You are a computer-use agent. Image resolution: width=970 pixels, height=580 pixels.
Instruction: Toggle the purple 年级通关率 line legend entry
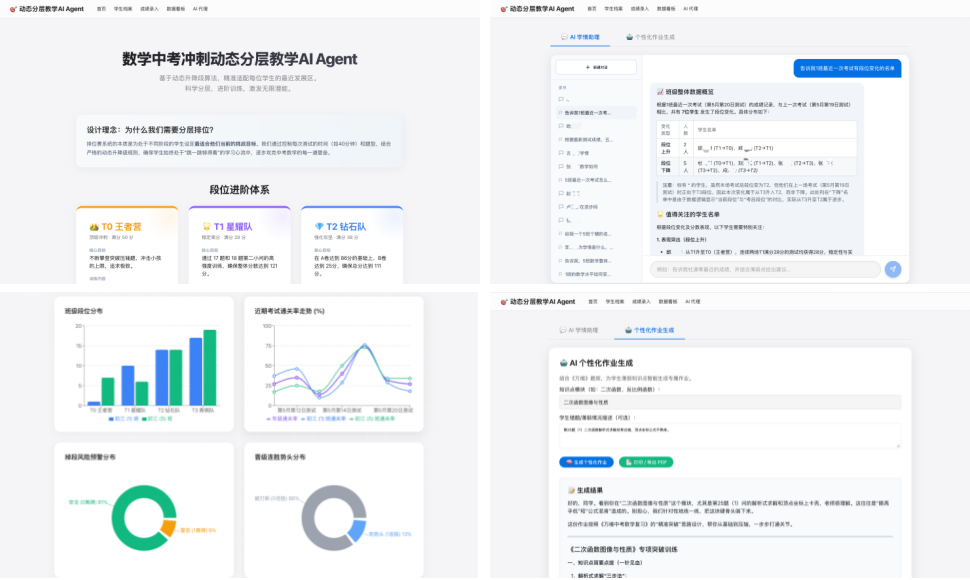[282, 419]
